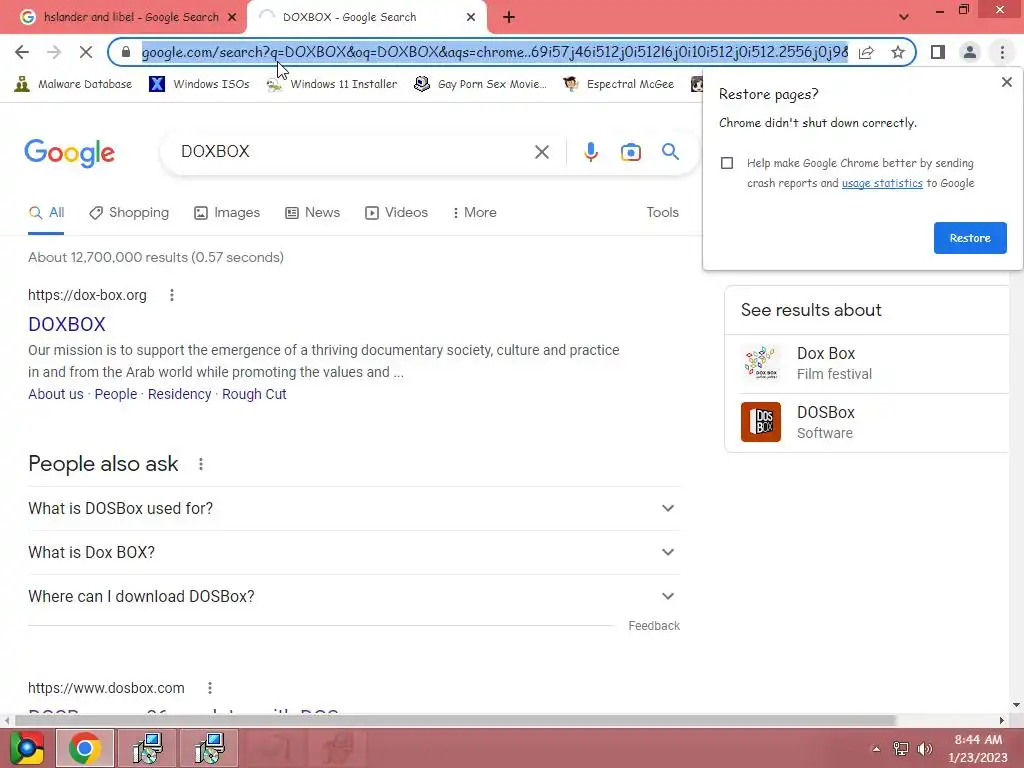Open Chrome three-dot menu
Screen dimensions: 1024x768
coord(1002,52)
